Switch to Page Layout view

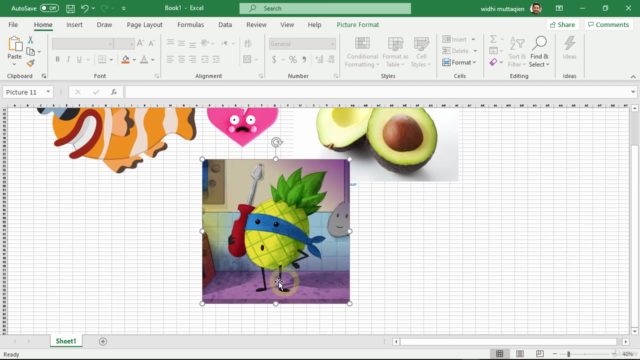tap(520, 354)
